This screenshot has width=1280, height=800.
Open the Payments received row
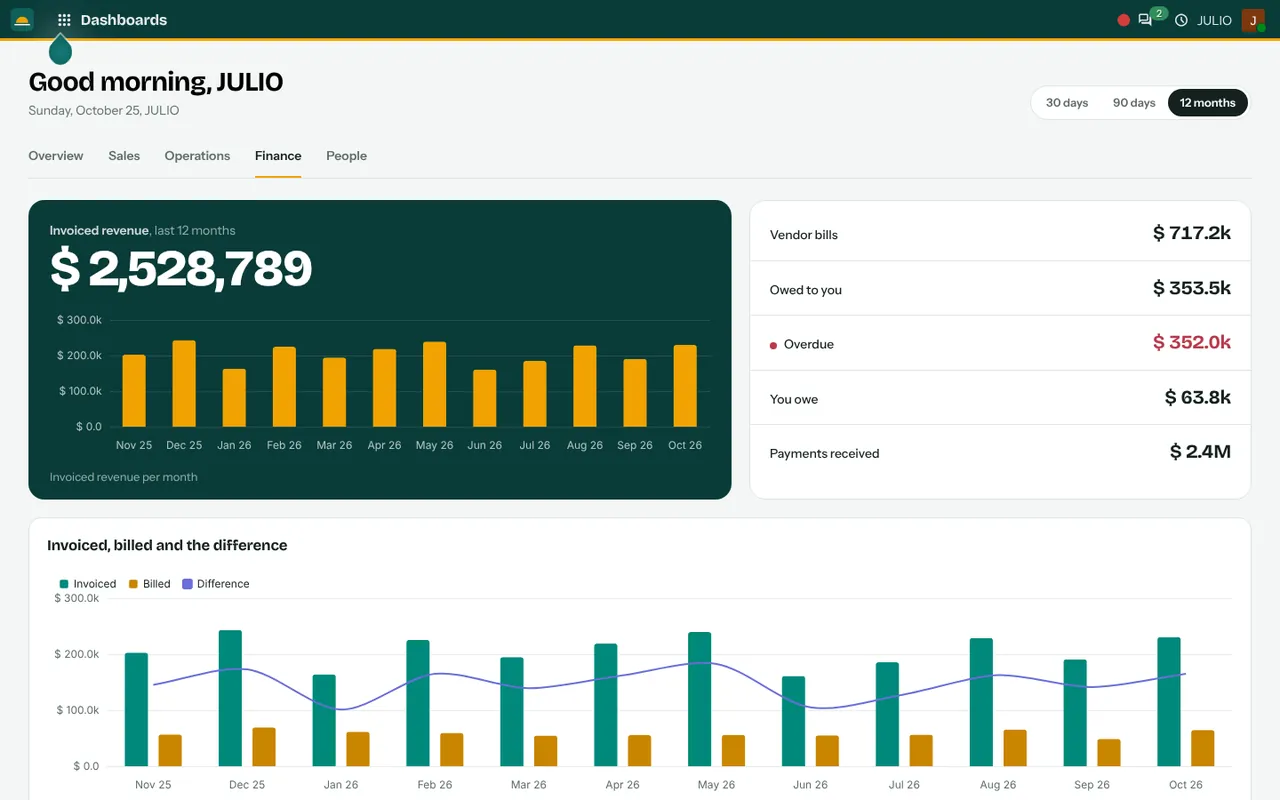point(1000,453)
